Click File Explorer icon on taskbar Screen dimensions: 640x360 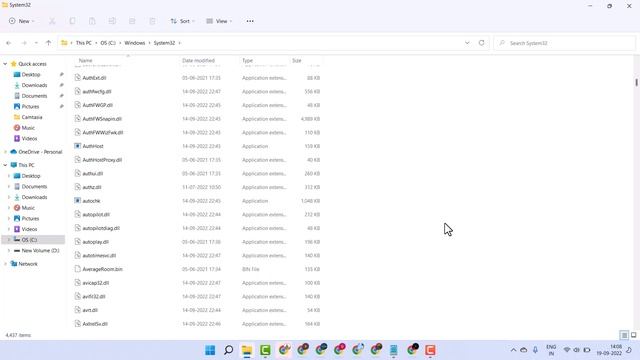pyautogui.click(x=247, y=350)
